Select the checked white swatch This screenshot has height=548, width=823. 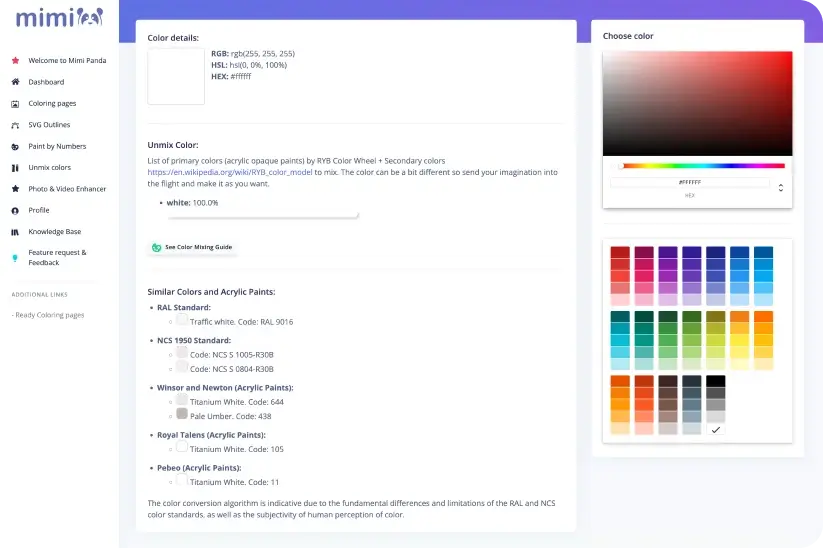pyautogui.click(x=716, y=429)
